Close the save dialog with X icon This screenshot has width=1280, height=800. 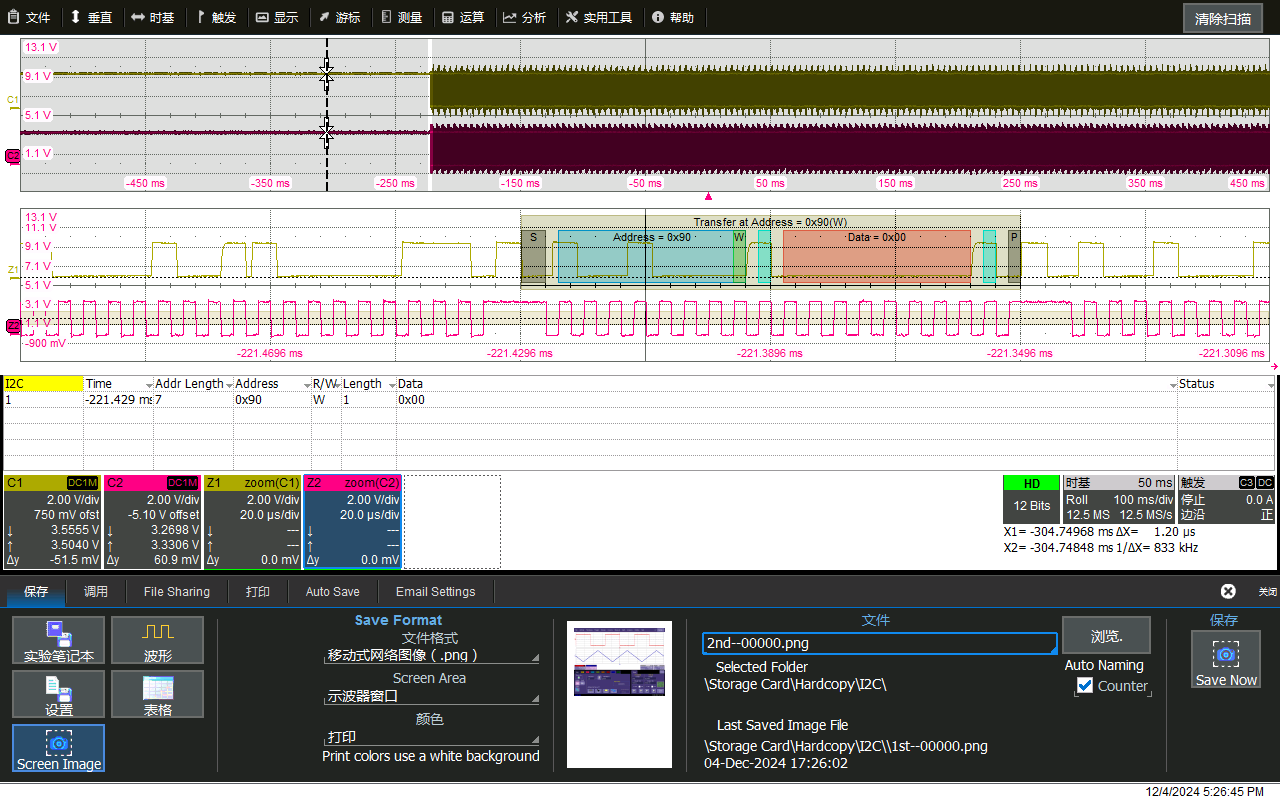1228,591
